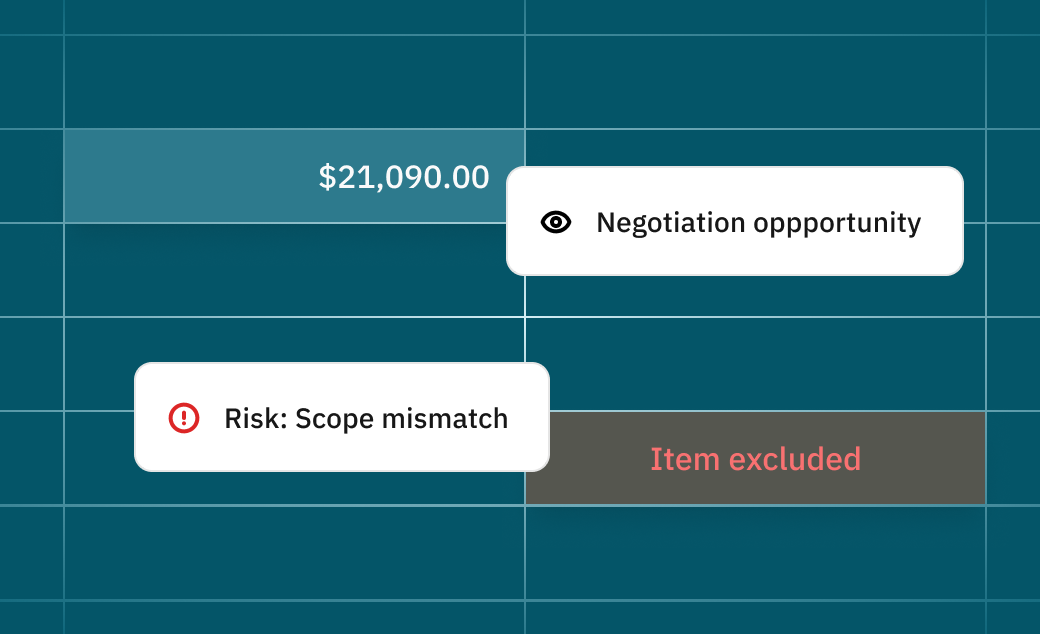Select empty cell directly below Item excluded
Screen dimensions: 1040x634
click(x=755, y=552)
